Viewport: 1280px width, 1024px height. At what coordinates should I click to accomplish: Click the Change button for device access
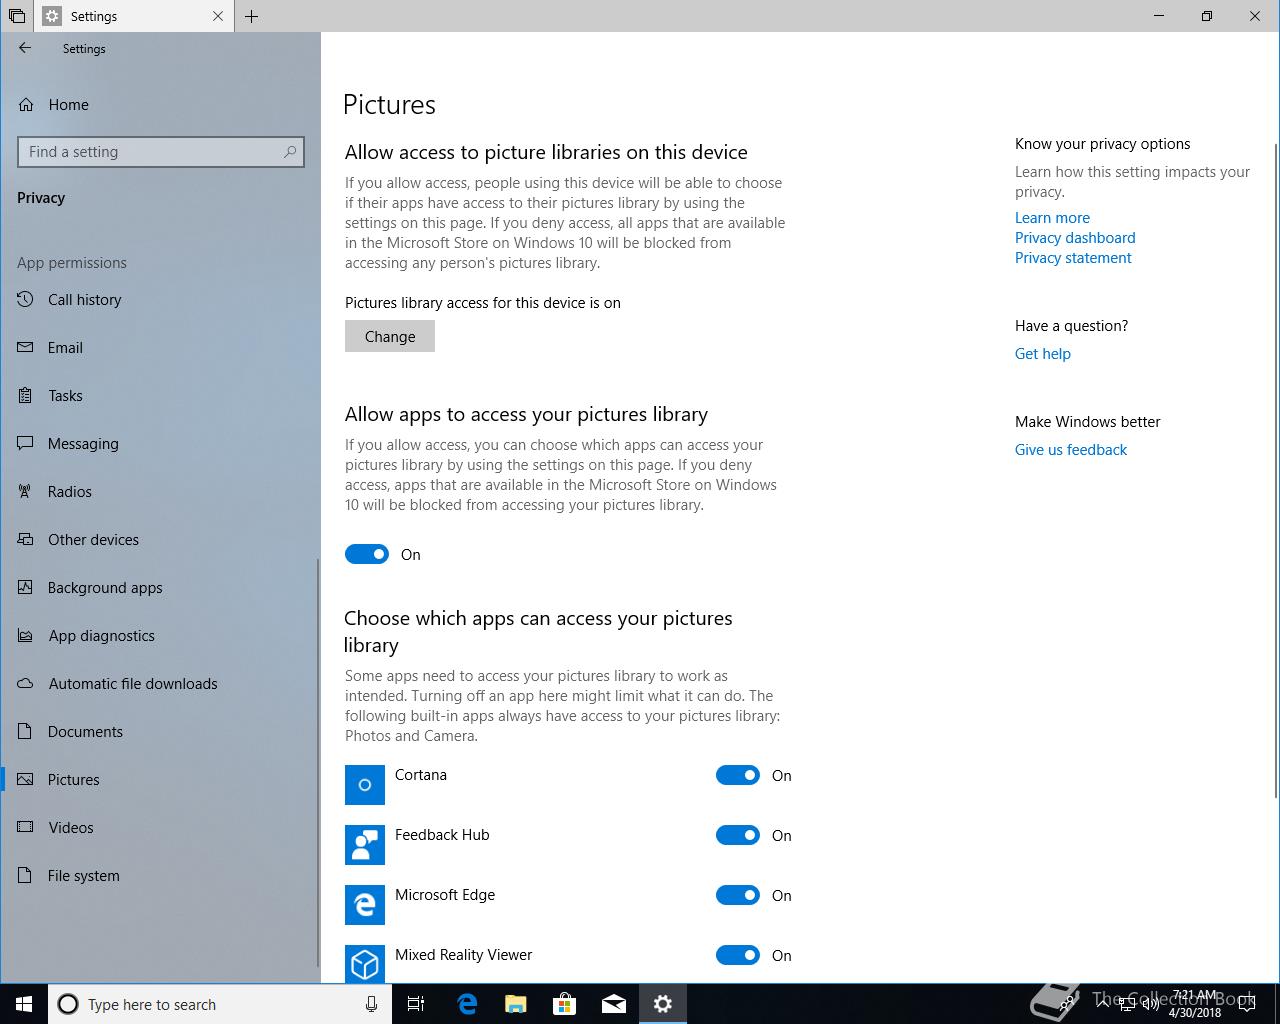tap(390, 336)
